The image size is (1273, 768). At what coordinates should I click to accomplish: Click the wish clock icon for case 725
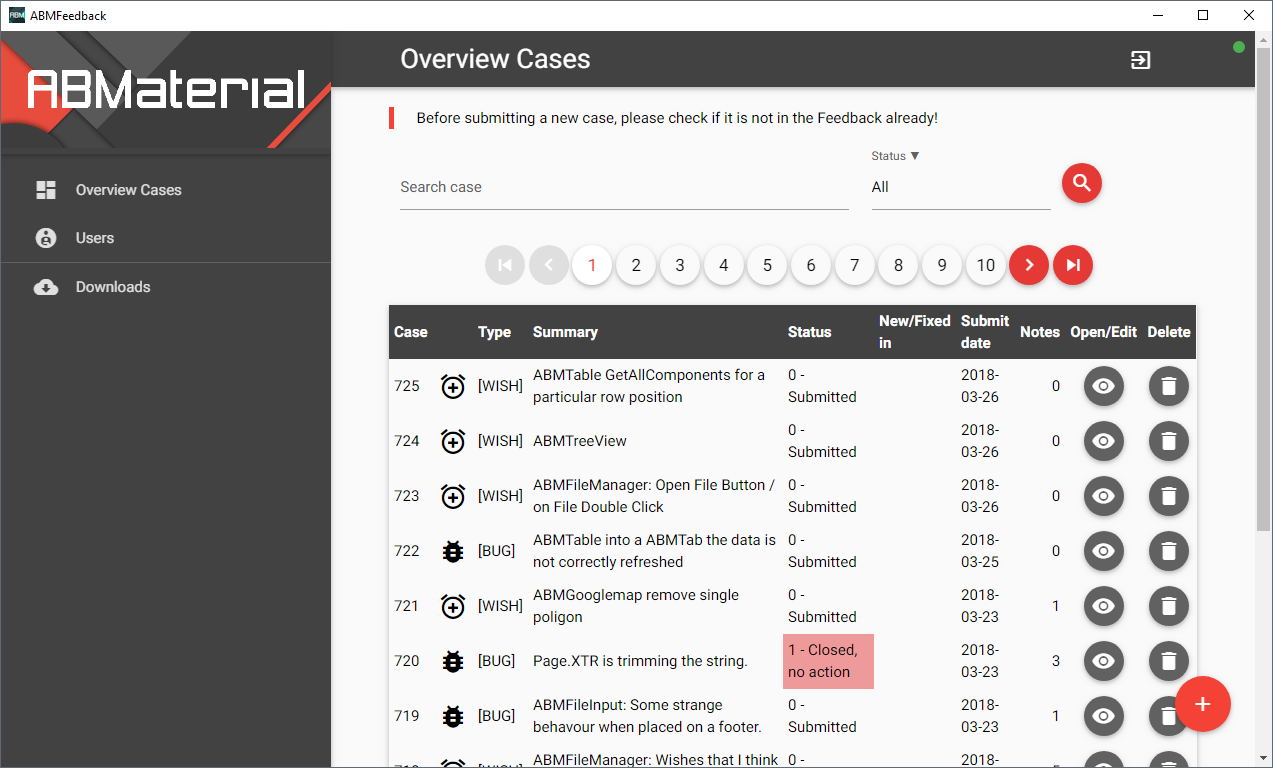[x=453, y=386]
